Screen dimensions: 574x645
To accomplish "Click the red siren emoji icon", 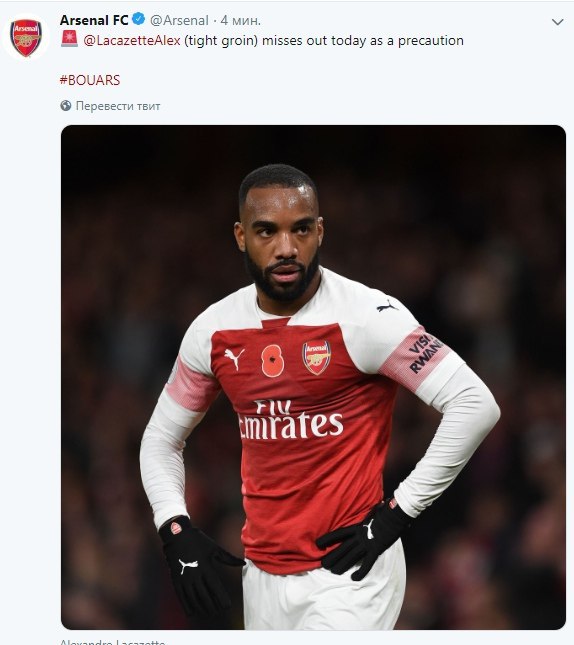I will pyautogui.click(x=69, y=39).
